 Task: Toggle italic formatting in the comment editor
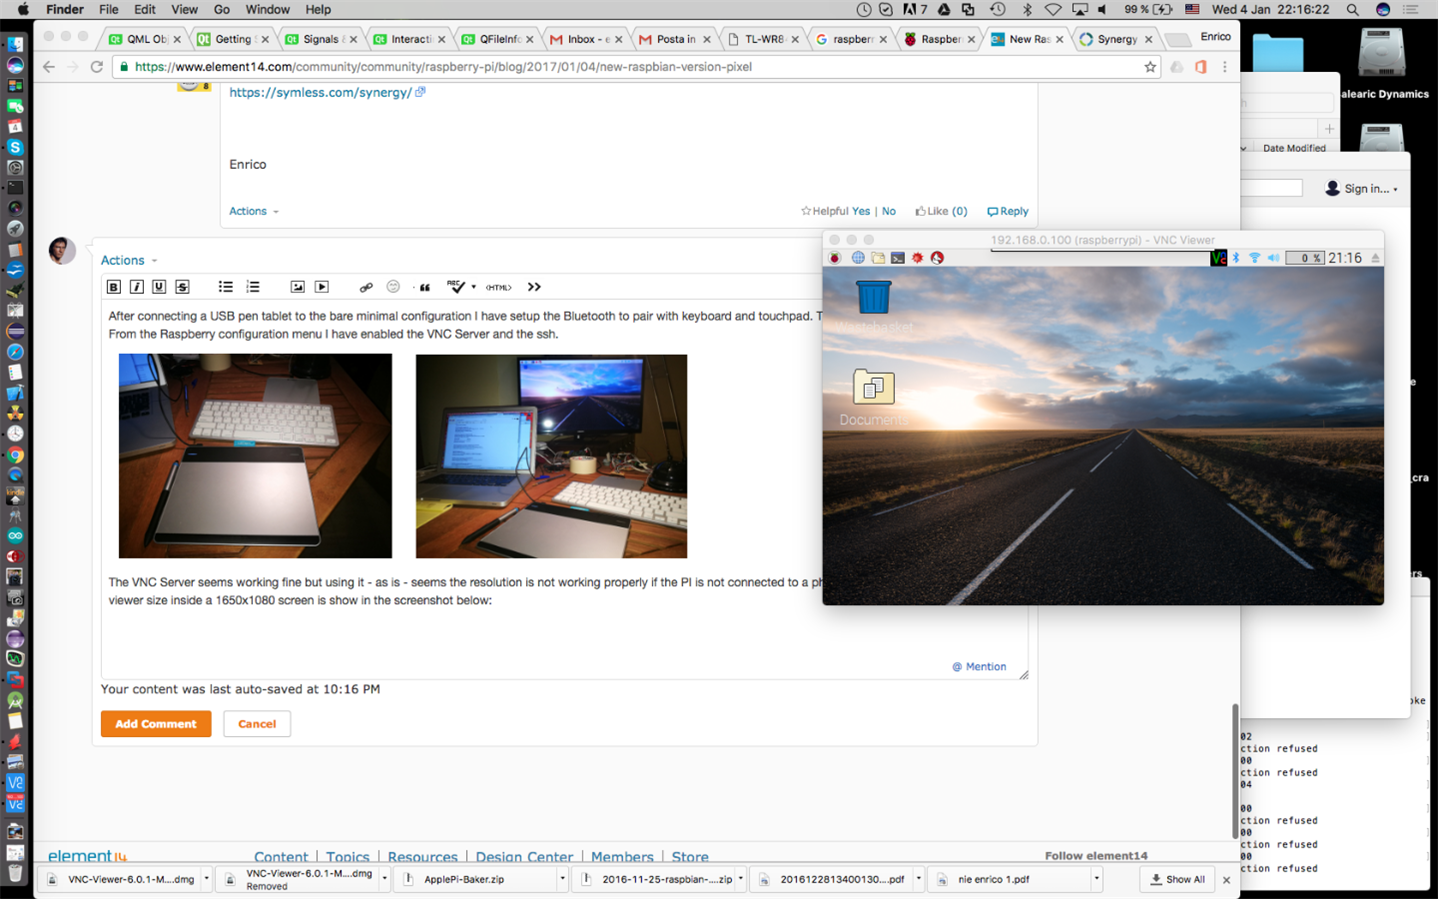pyautogui.click(x=137, y=287)
